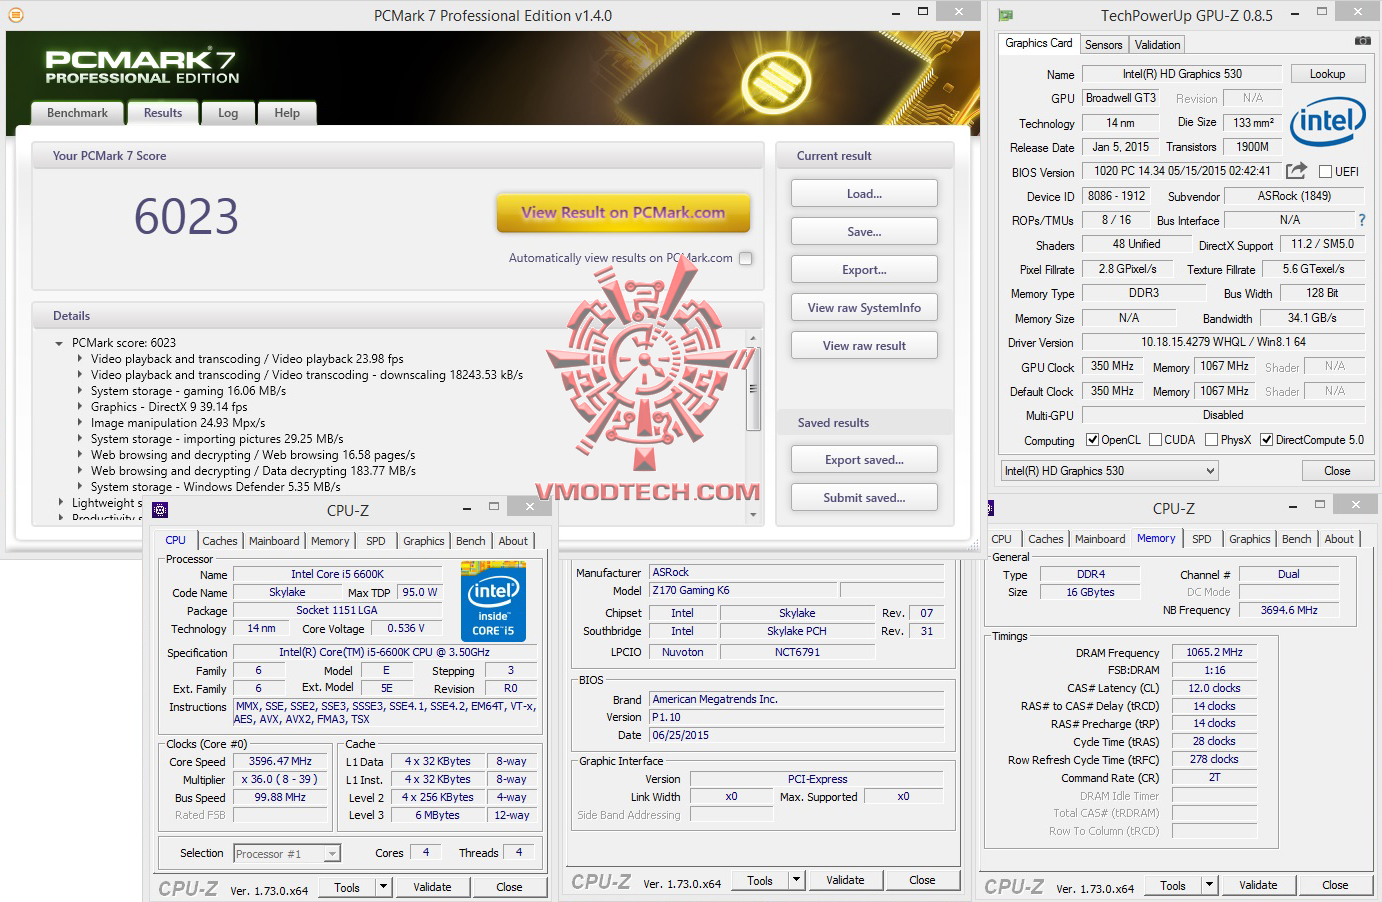Toggle the UEFI checkbox in GPU-Z
This screenshot has width=1382, height=902.
coord(1325,171)
